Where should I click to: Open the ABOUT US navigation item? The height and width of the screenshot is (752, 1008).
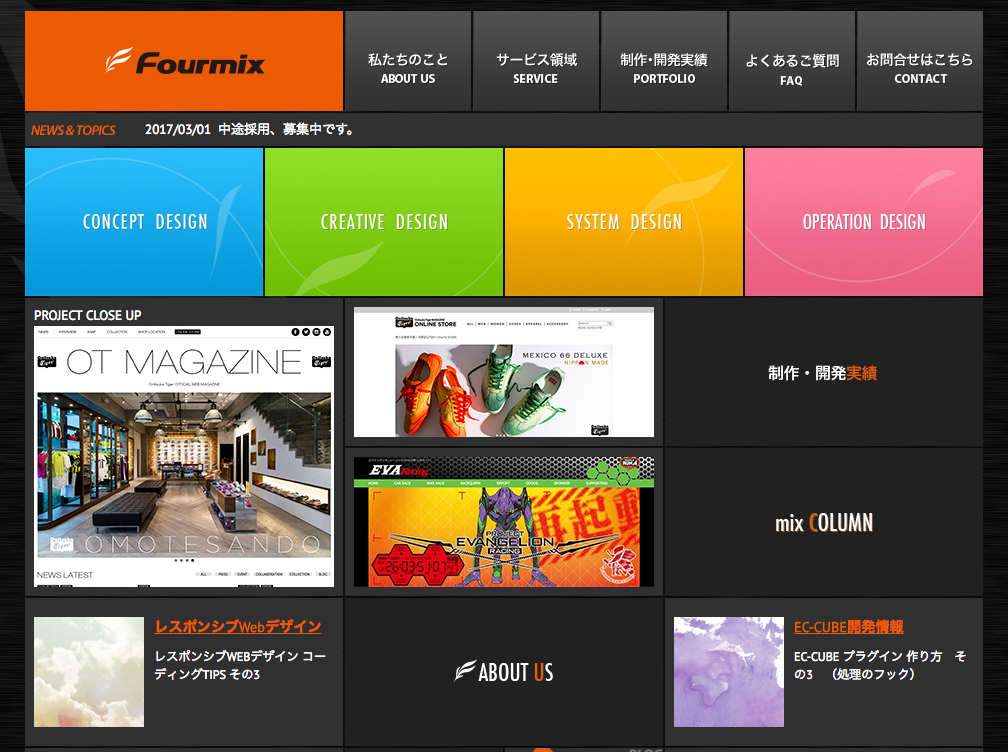[x=408, y=68]
